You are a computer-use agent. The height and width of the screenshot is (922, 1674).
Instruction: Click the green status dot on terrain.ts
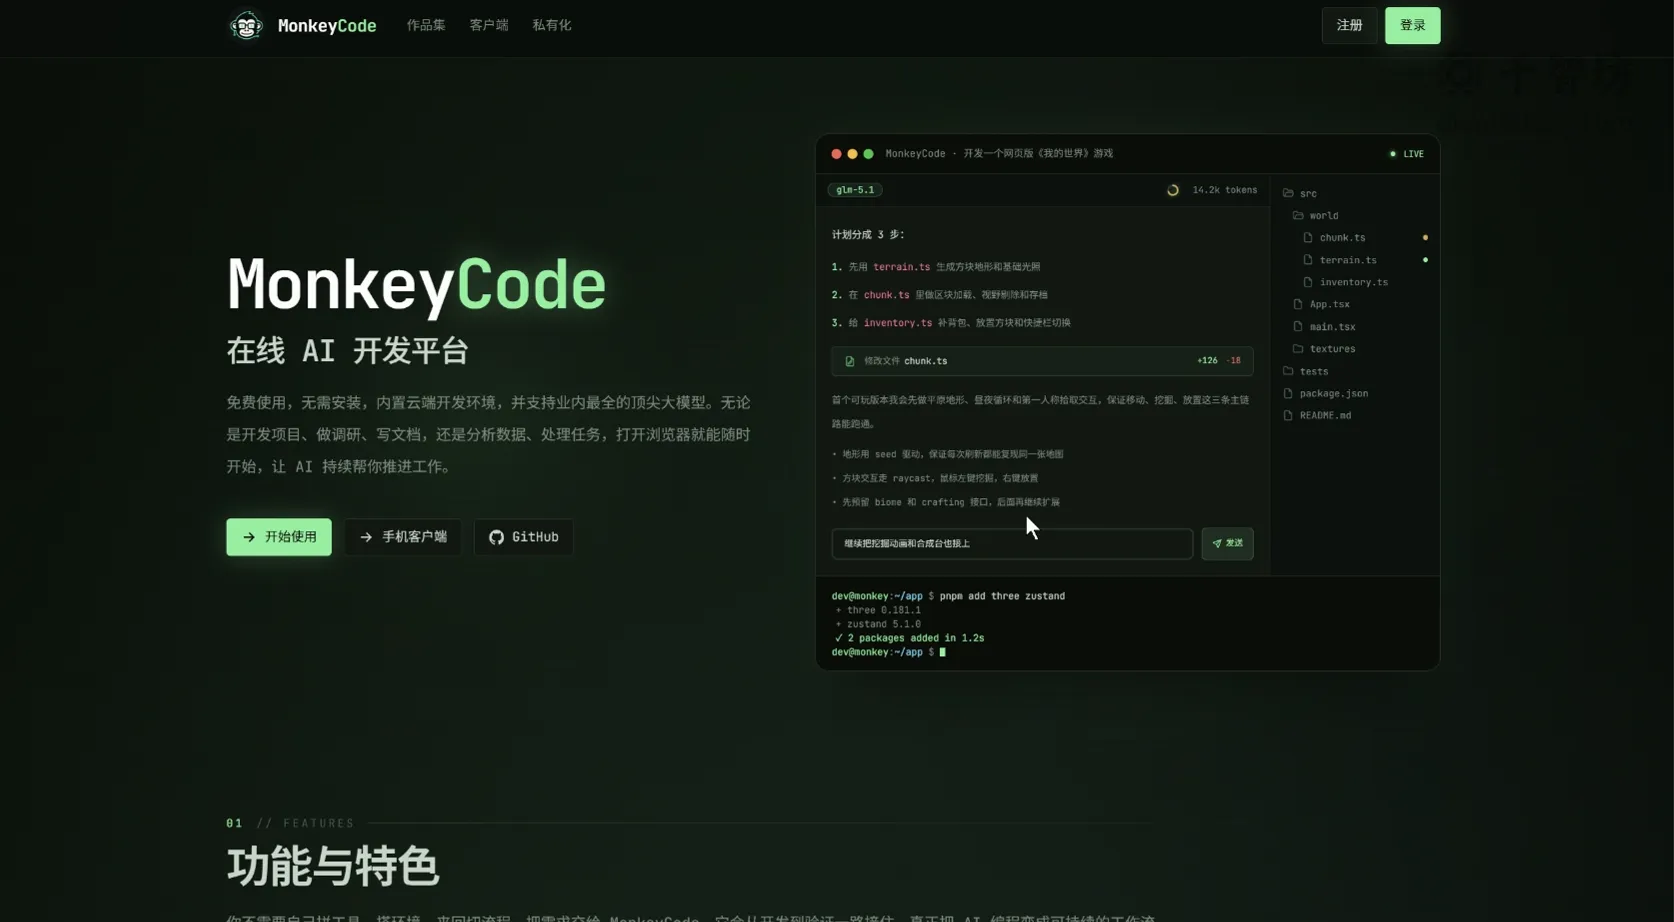pos(1425,260)
